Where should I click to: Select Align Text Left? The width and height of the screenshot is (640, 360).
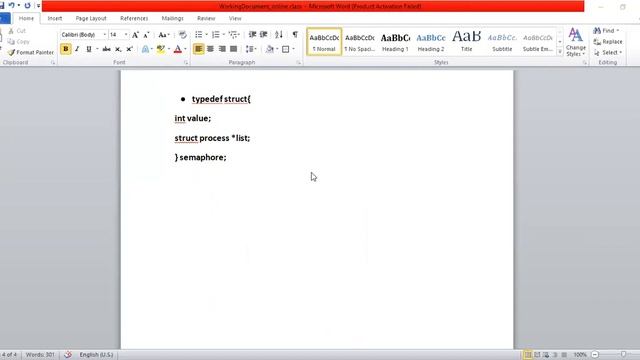[198, 49]
